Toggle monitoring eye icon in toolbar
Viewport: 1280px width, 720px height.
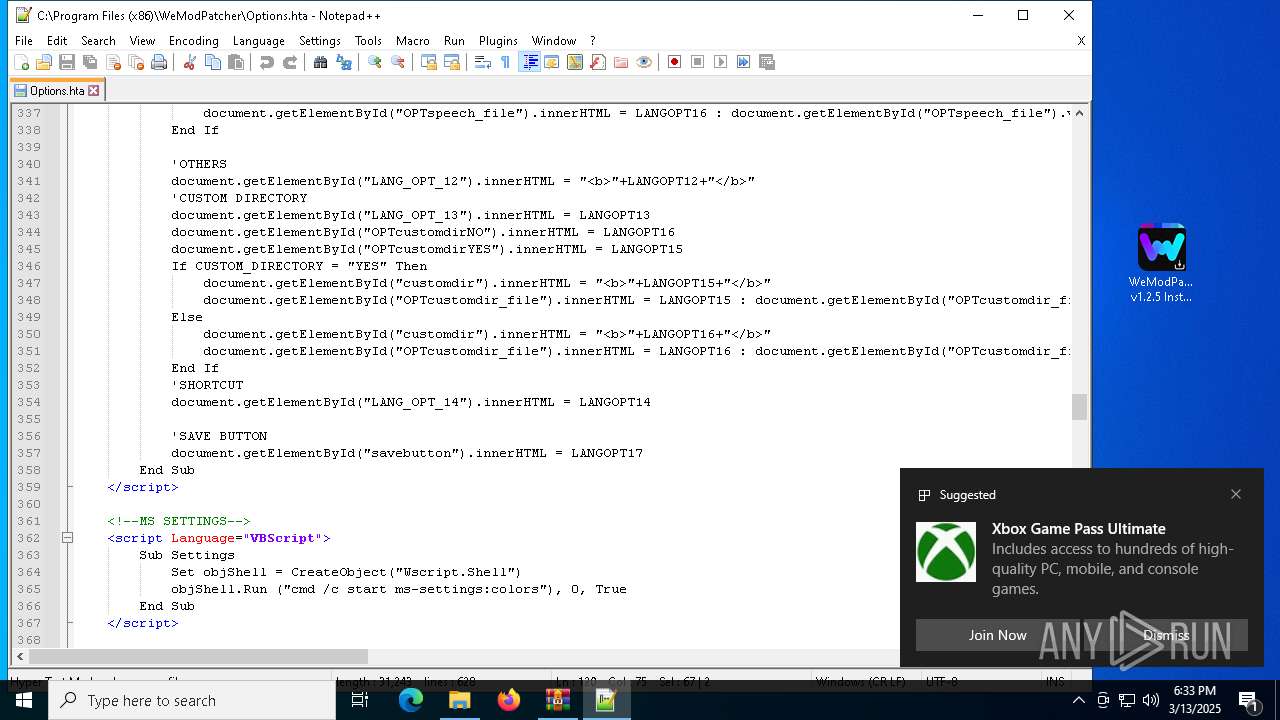click(644, 62)
